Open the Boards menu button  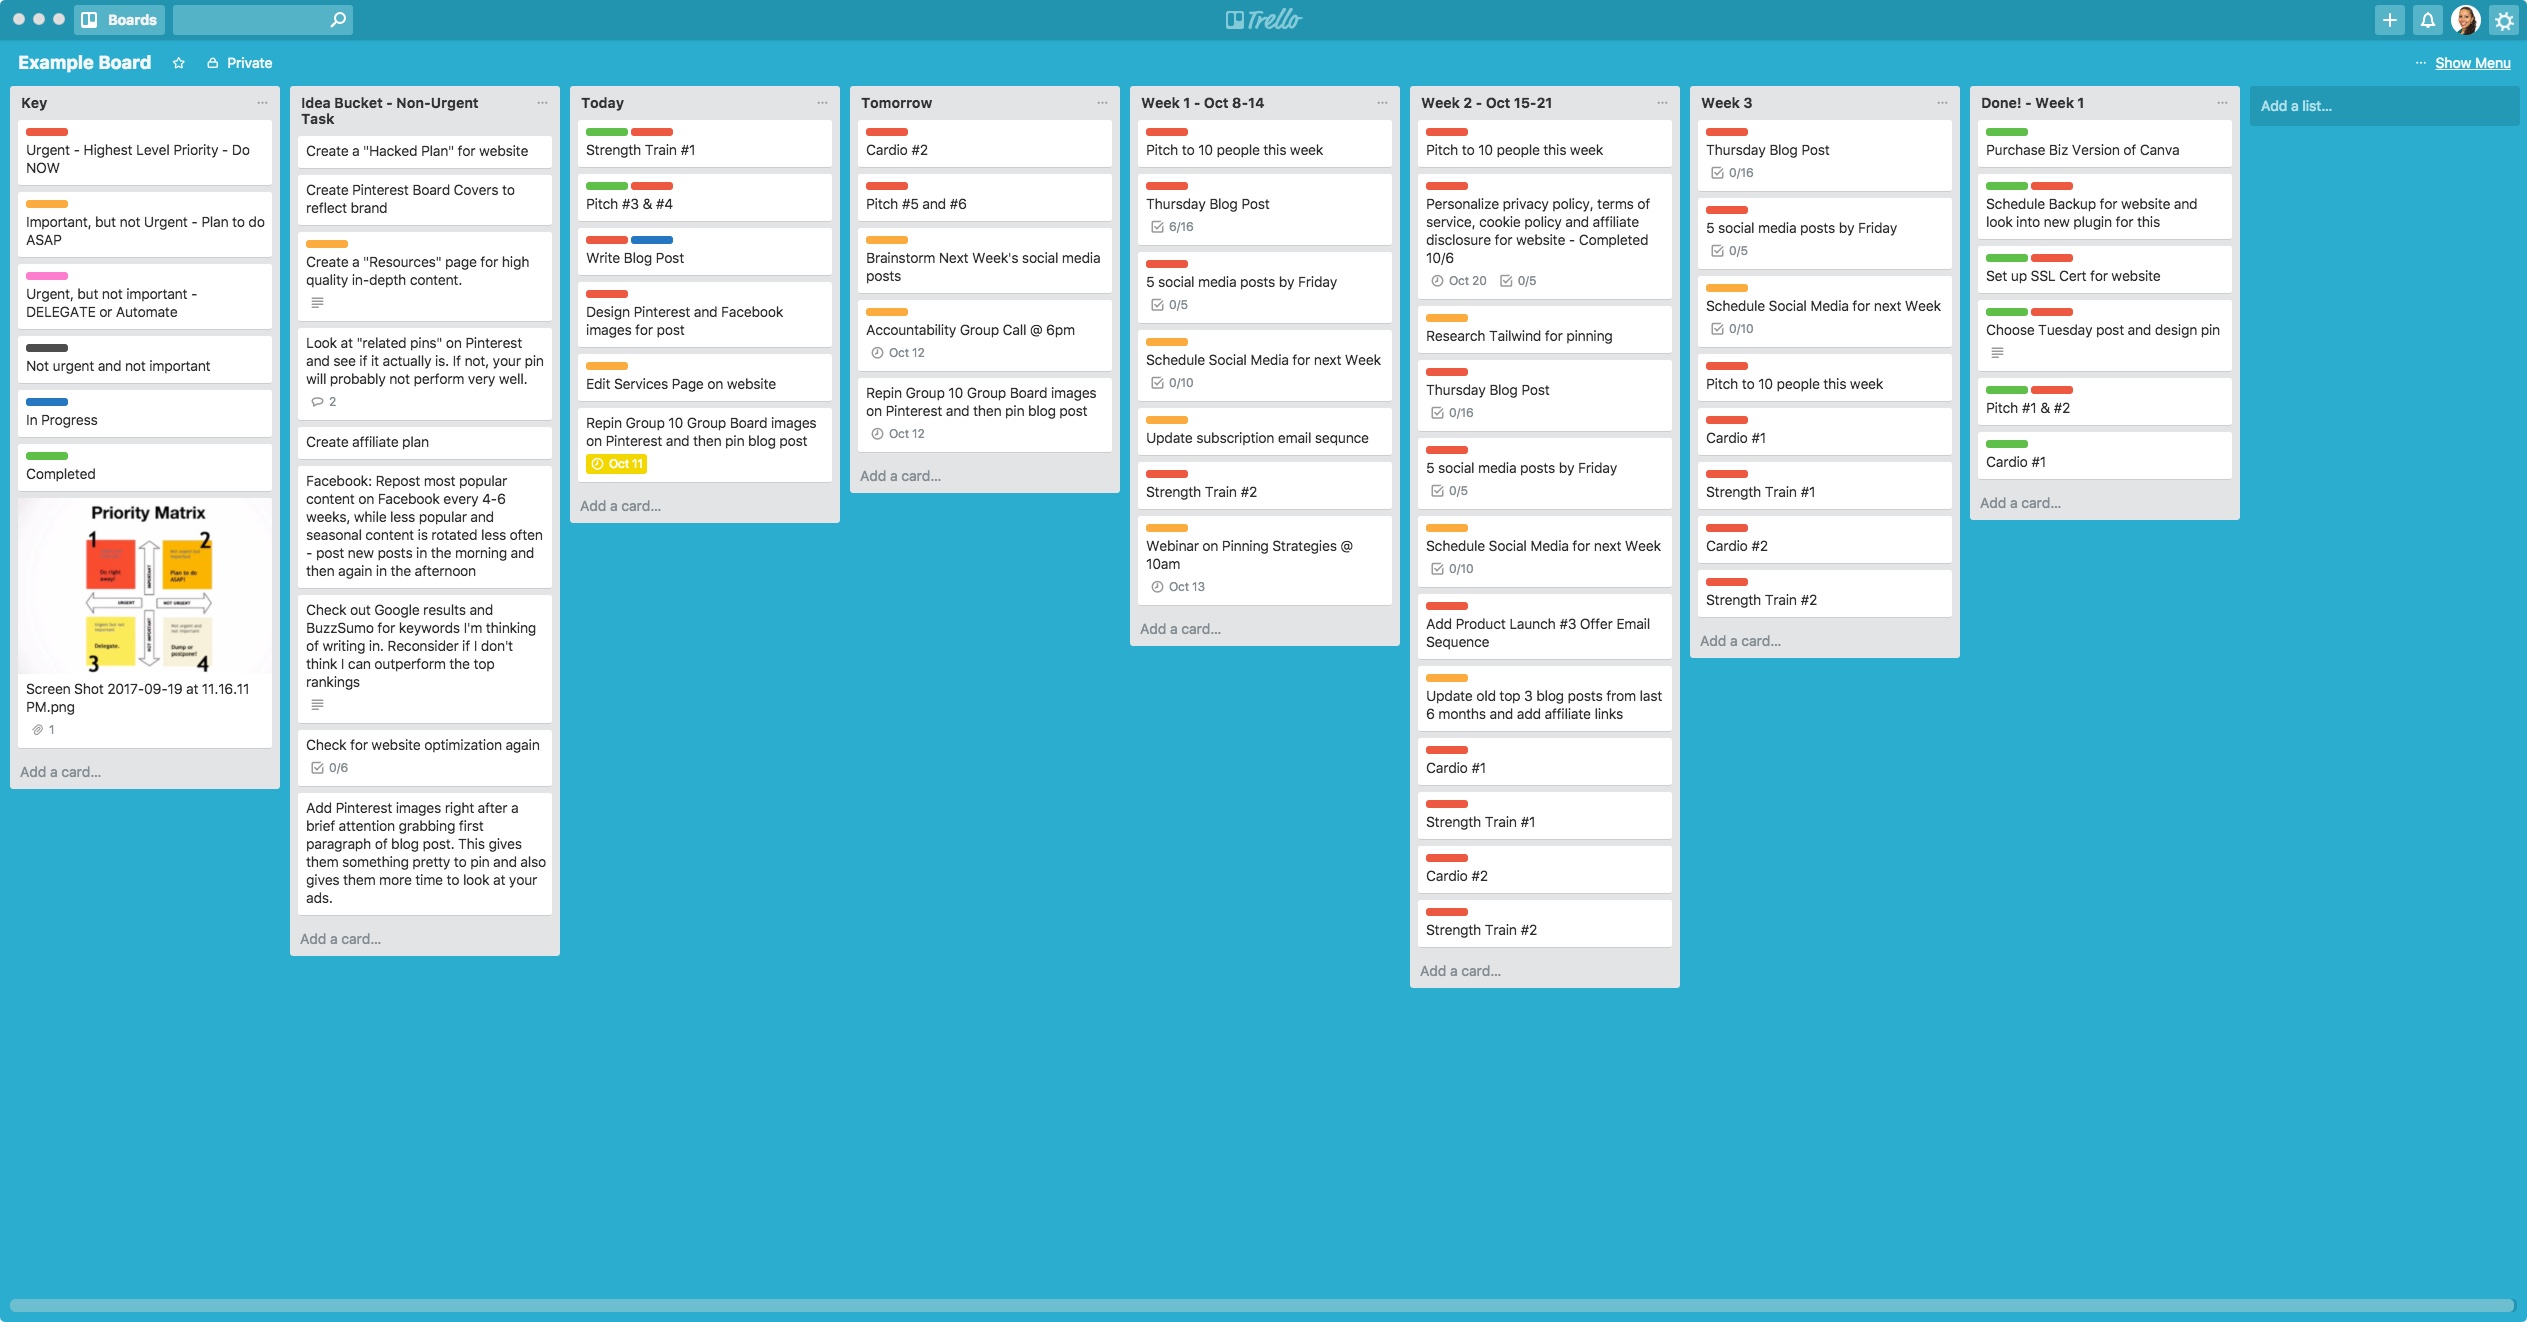[119, 19]
